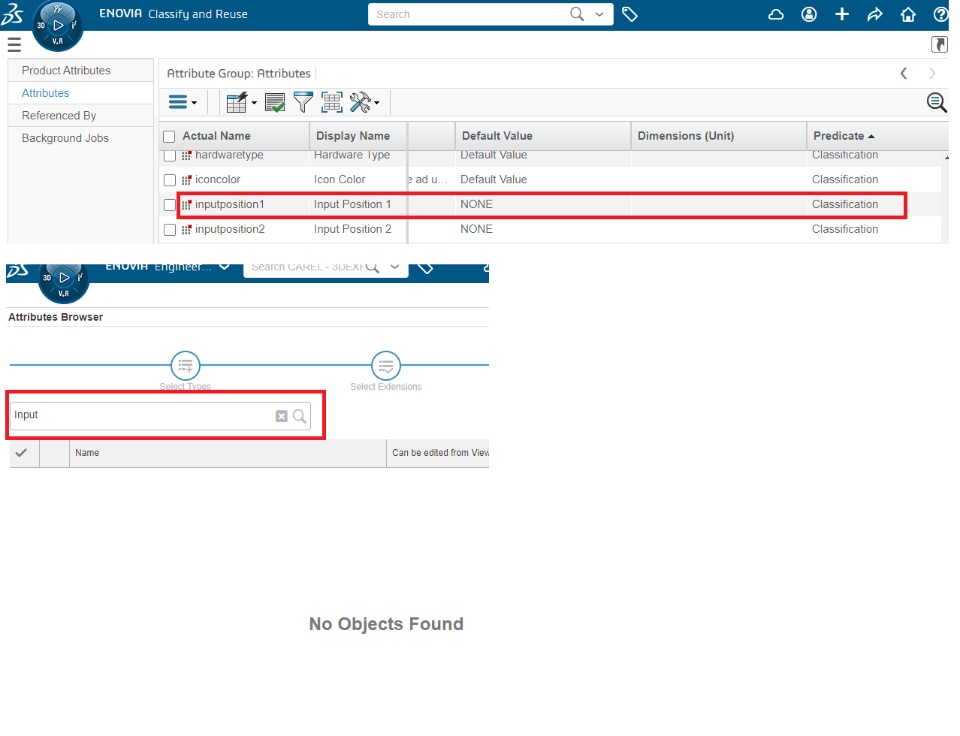Click the 3DEXPERIENCE compass play button
The image size is (960, 736).
coord(58,25)
